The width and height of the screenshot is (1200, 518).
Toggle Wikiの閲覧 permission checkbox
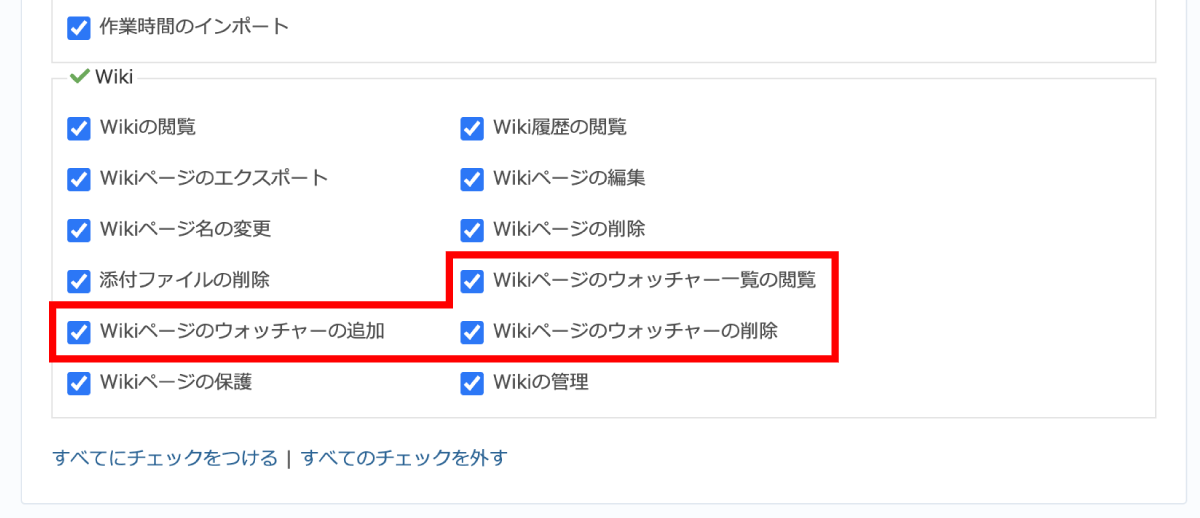[79, 128]
